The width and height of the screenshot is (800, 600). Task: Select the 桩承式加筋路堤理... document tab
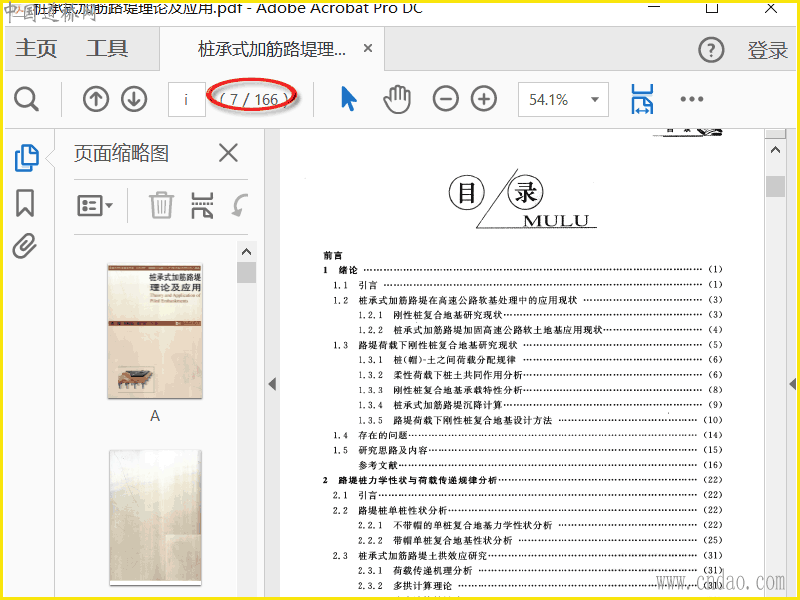(x=271, y=49)
